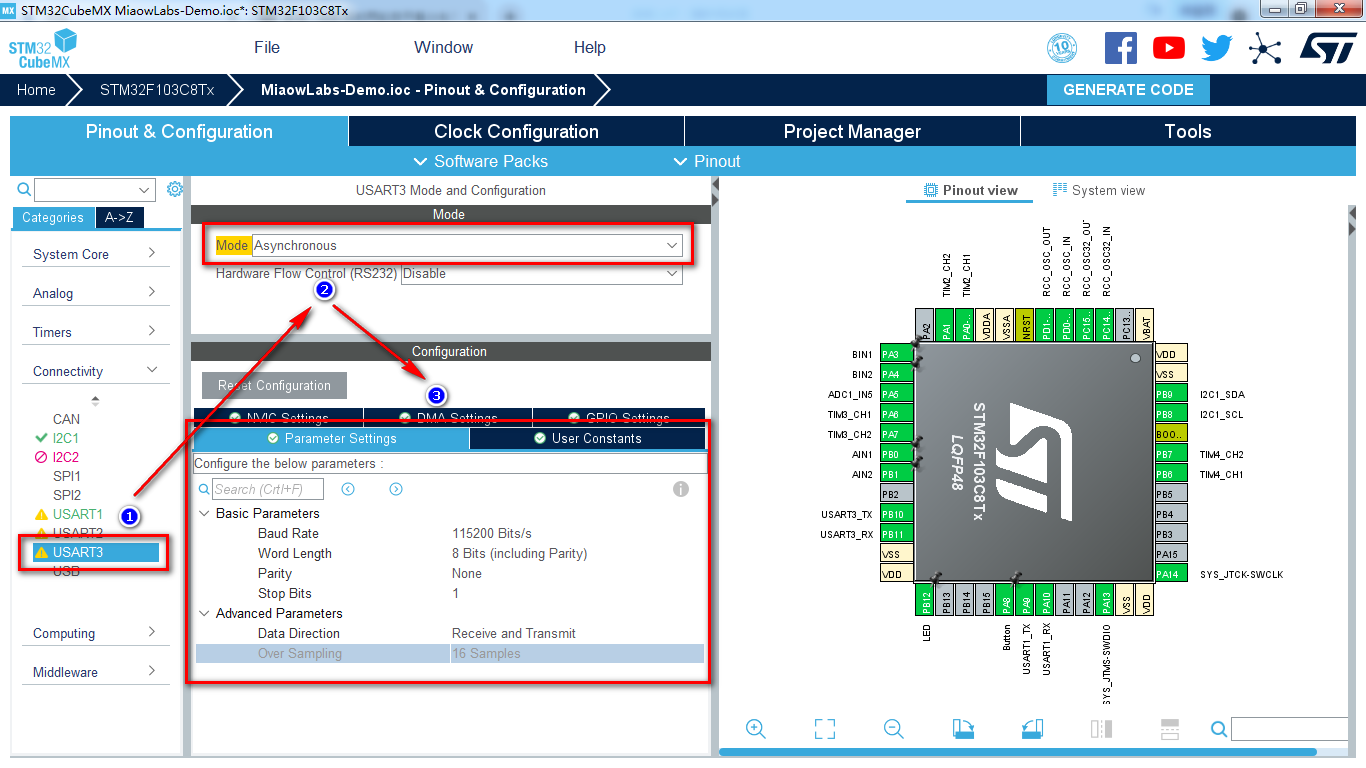The height and width of the screenshot is (768, 1366).
Task: Toggle the horizontal rows layout icon
Action: [1170, 729]
